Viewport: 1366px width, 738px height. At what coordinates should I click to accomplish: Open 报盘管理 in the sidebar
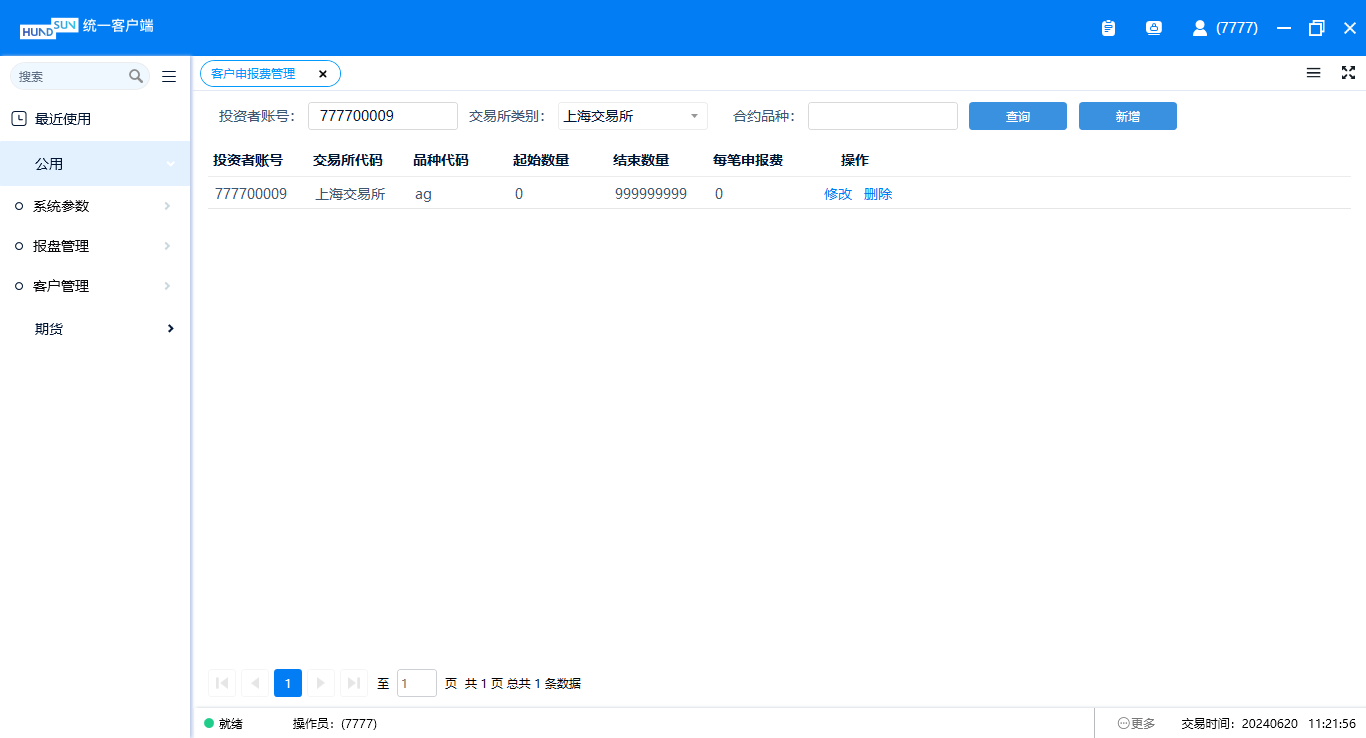click(x=61, y=246)
